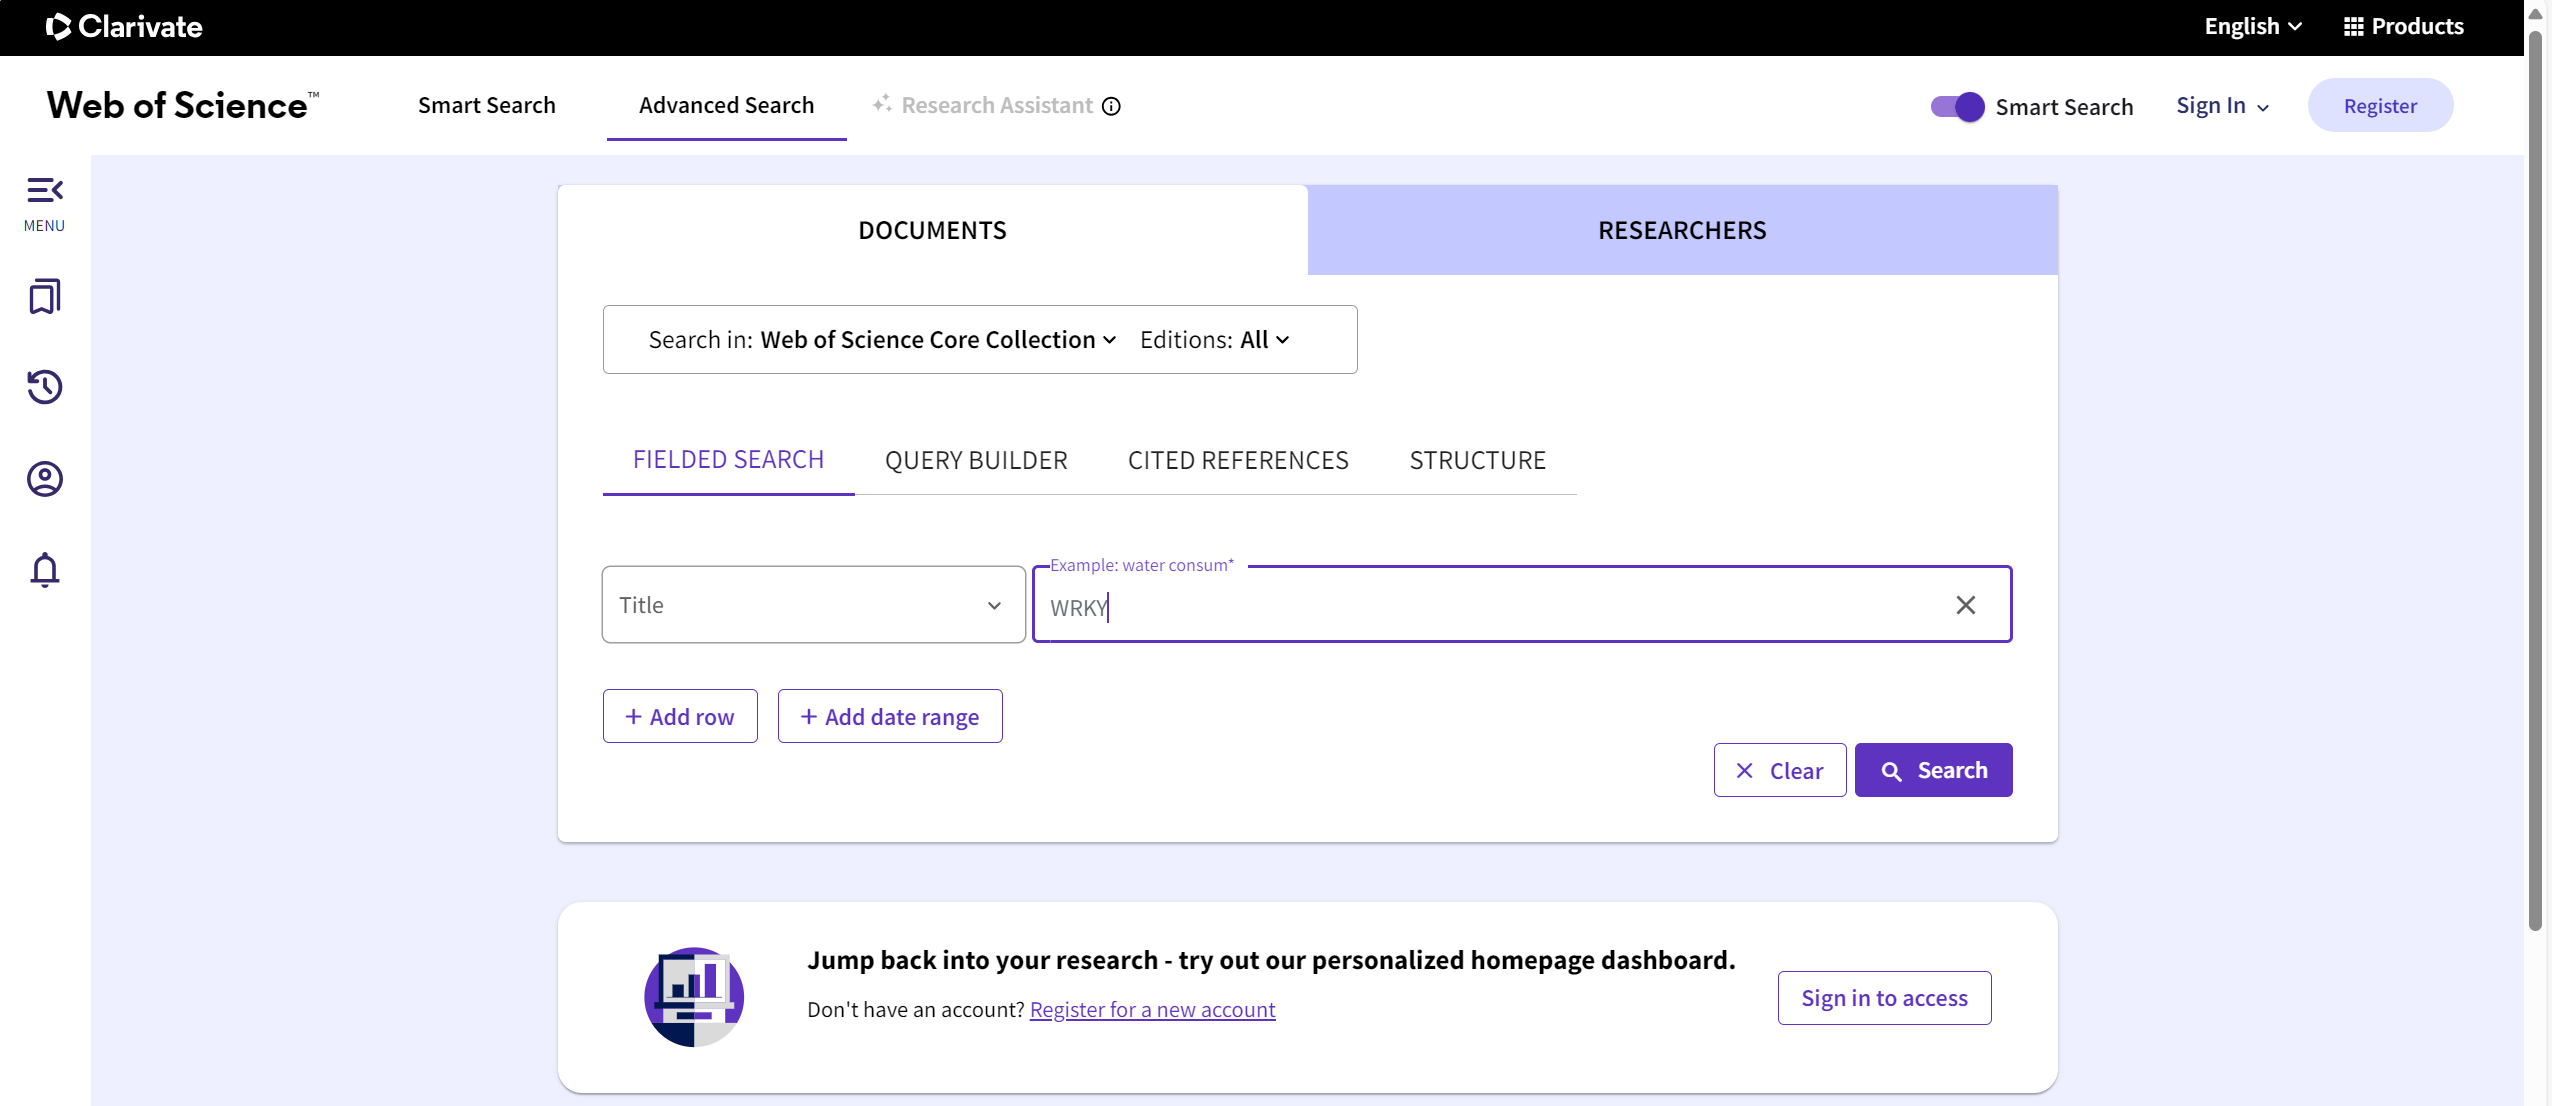The image size is (2552, 1106).
Task: Click the Clear button
Action: (x=1780, y=770)
